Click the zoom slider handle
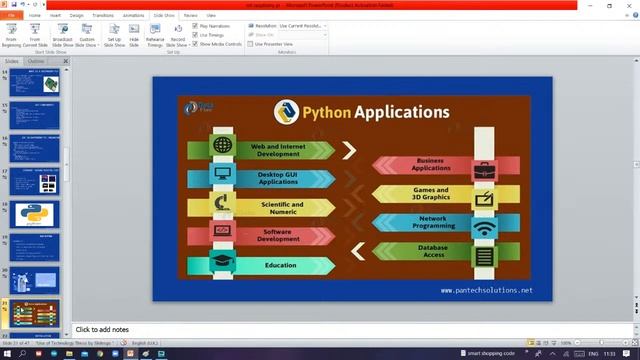 (601, 343)
